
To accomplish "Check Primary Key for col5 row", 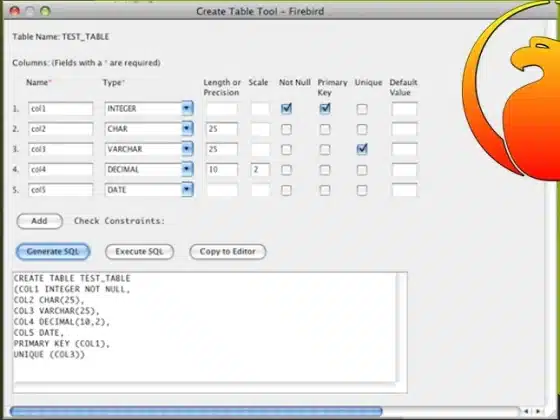I will 325,190.
